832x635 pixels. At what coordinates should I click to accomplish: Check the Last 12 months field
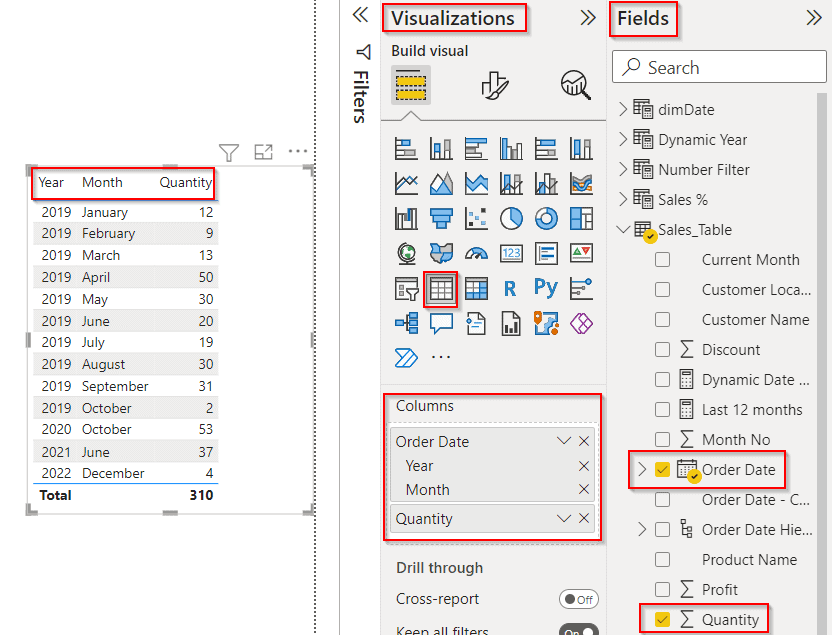pos(662,410)
